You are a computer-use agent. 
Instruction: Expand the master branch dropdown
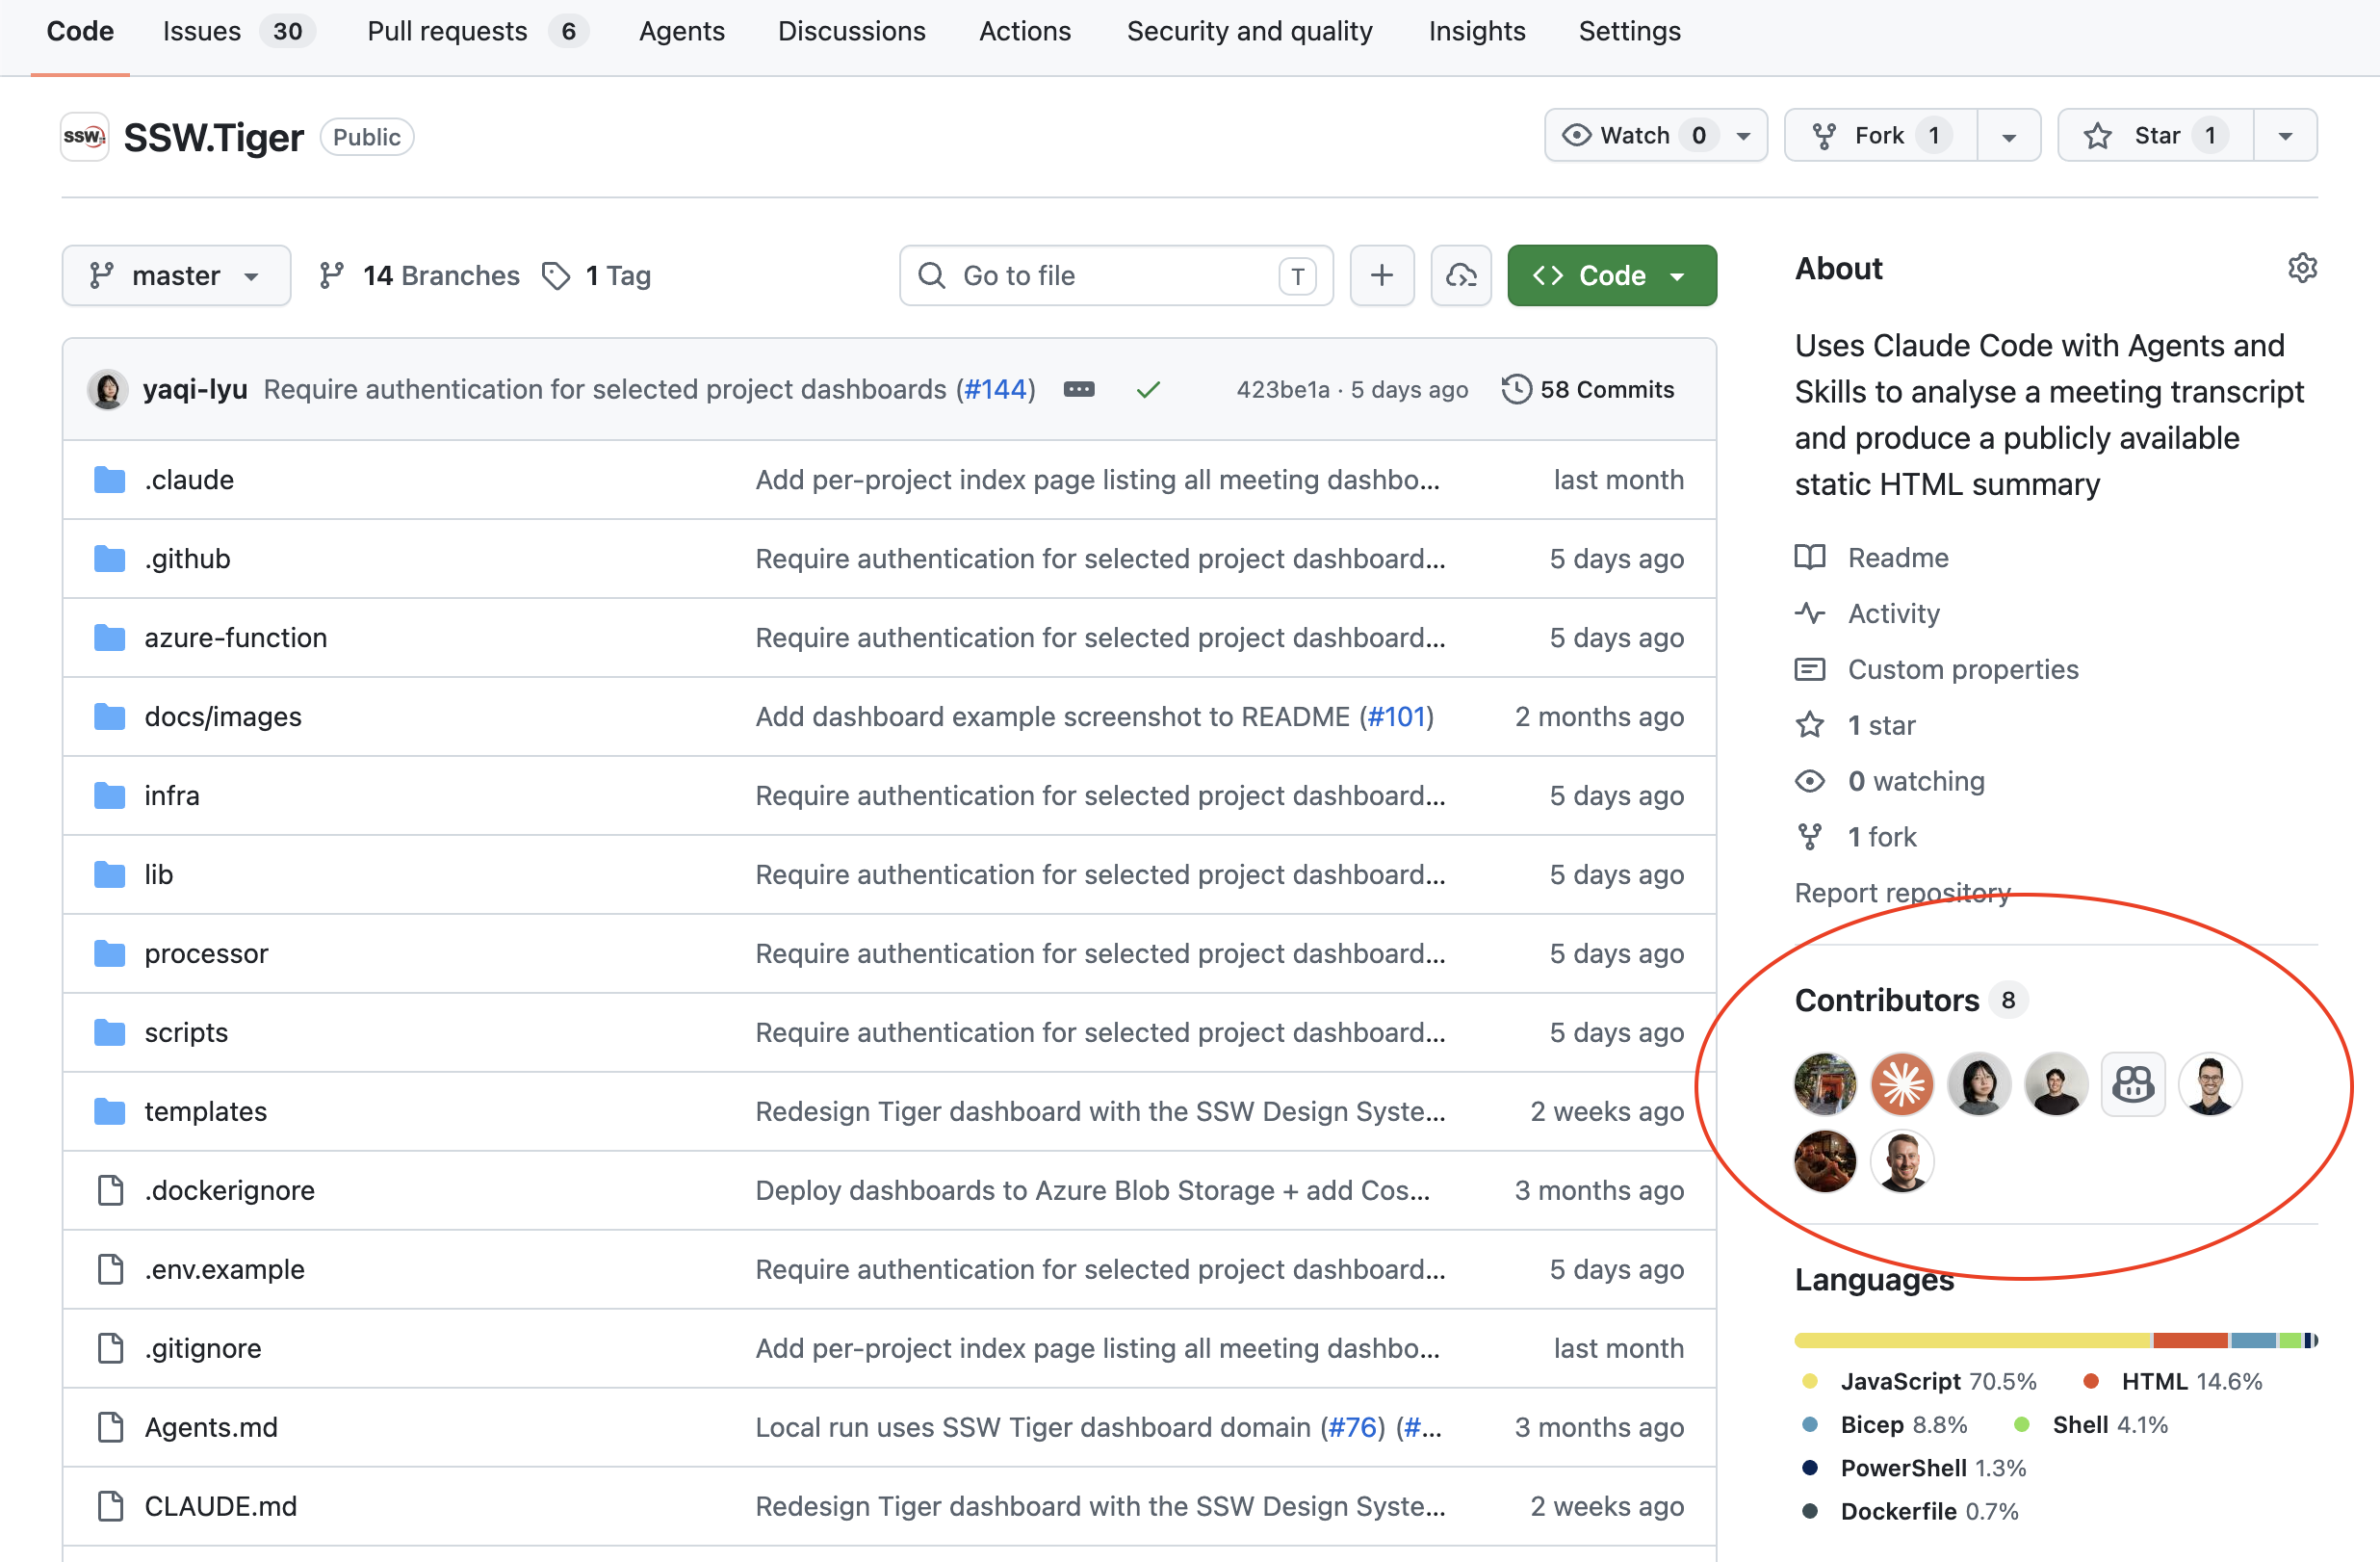(x=176, y=275)
